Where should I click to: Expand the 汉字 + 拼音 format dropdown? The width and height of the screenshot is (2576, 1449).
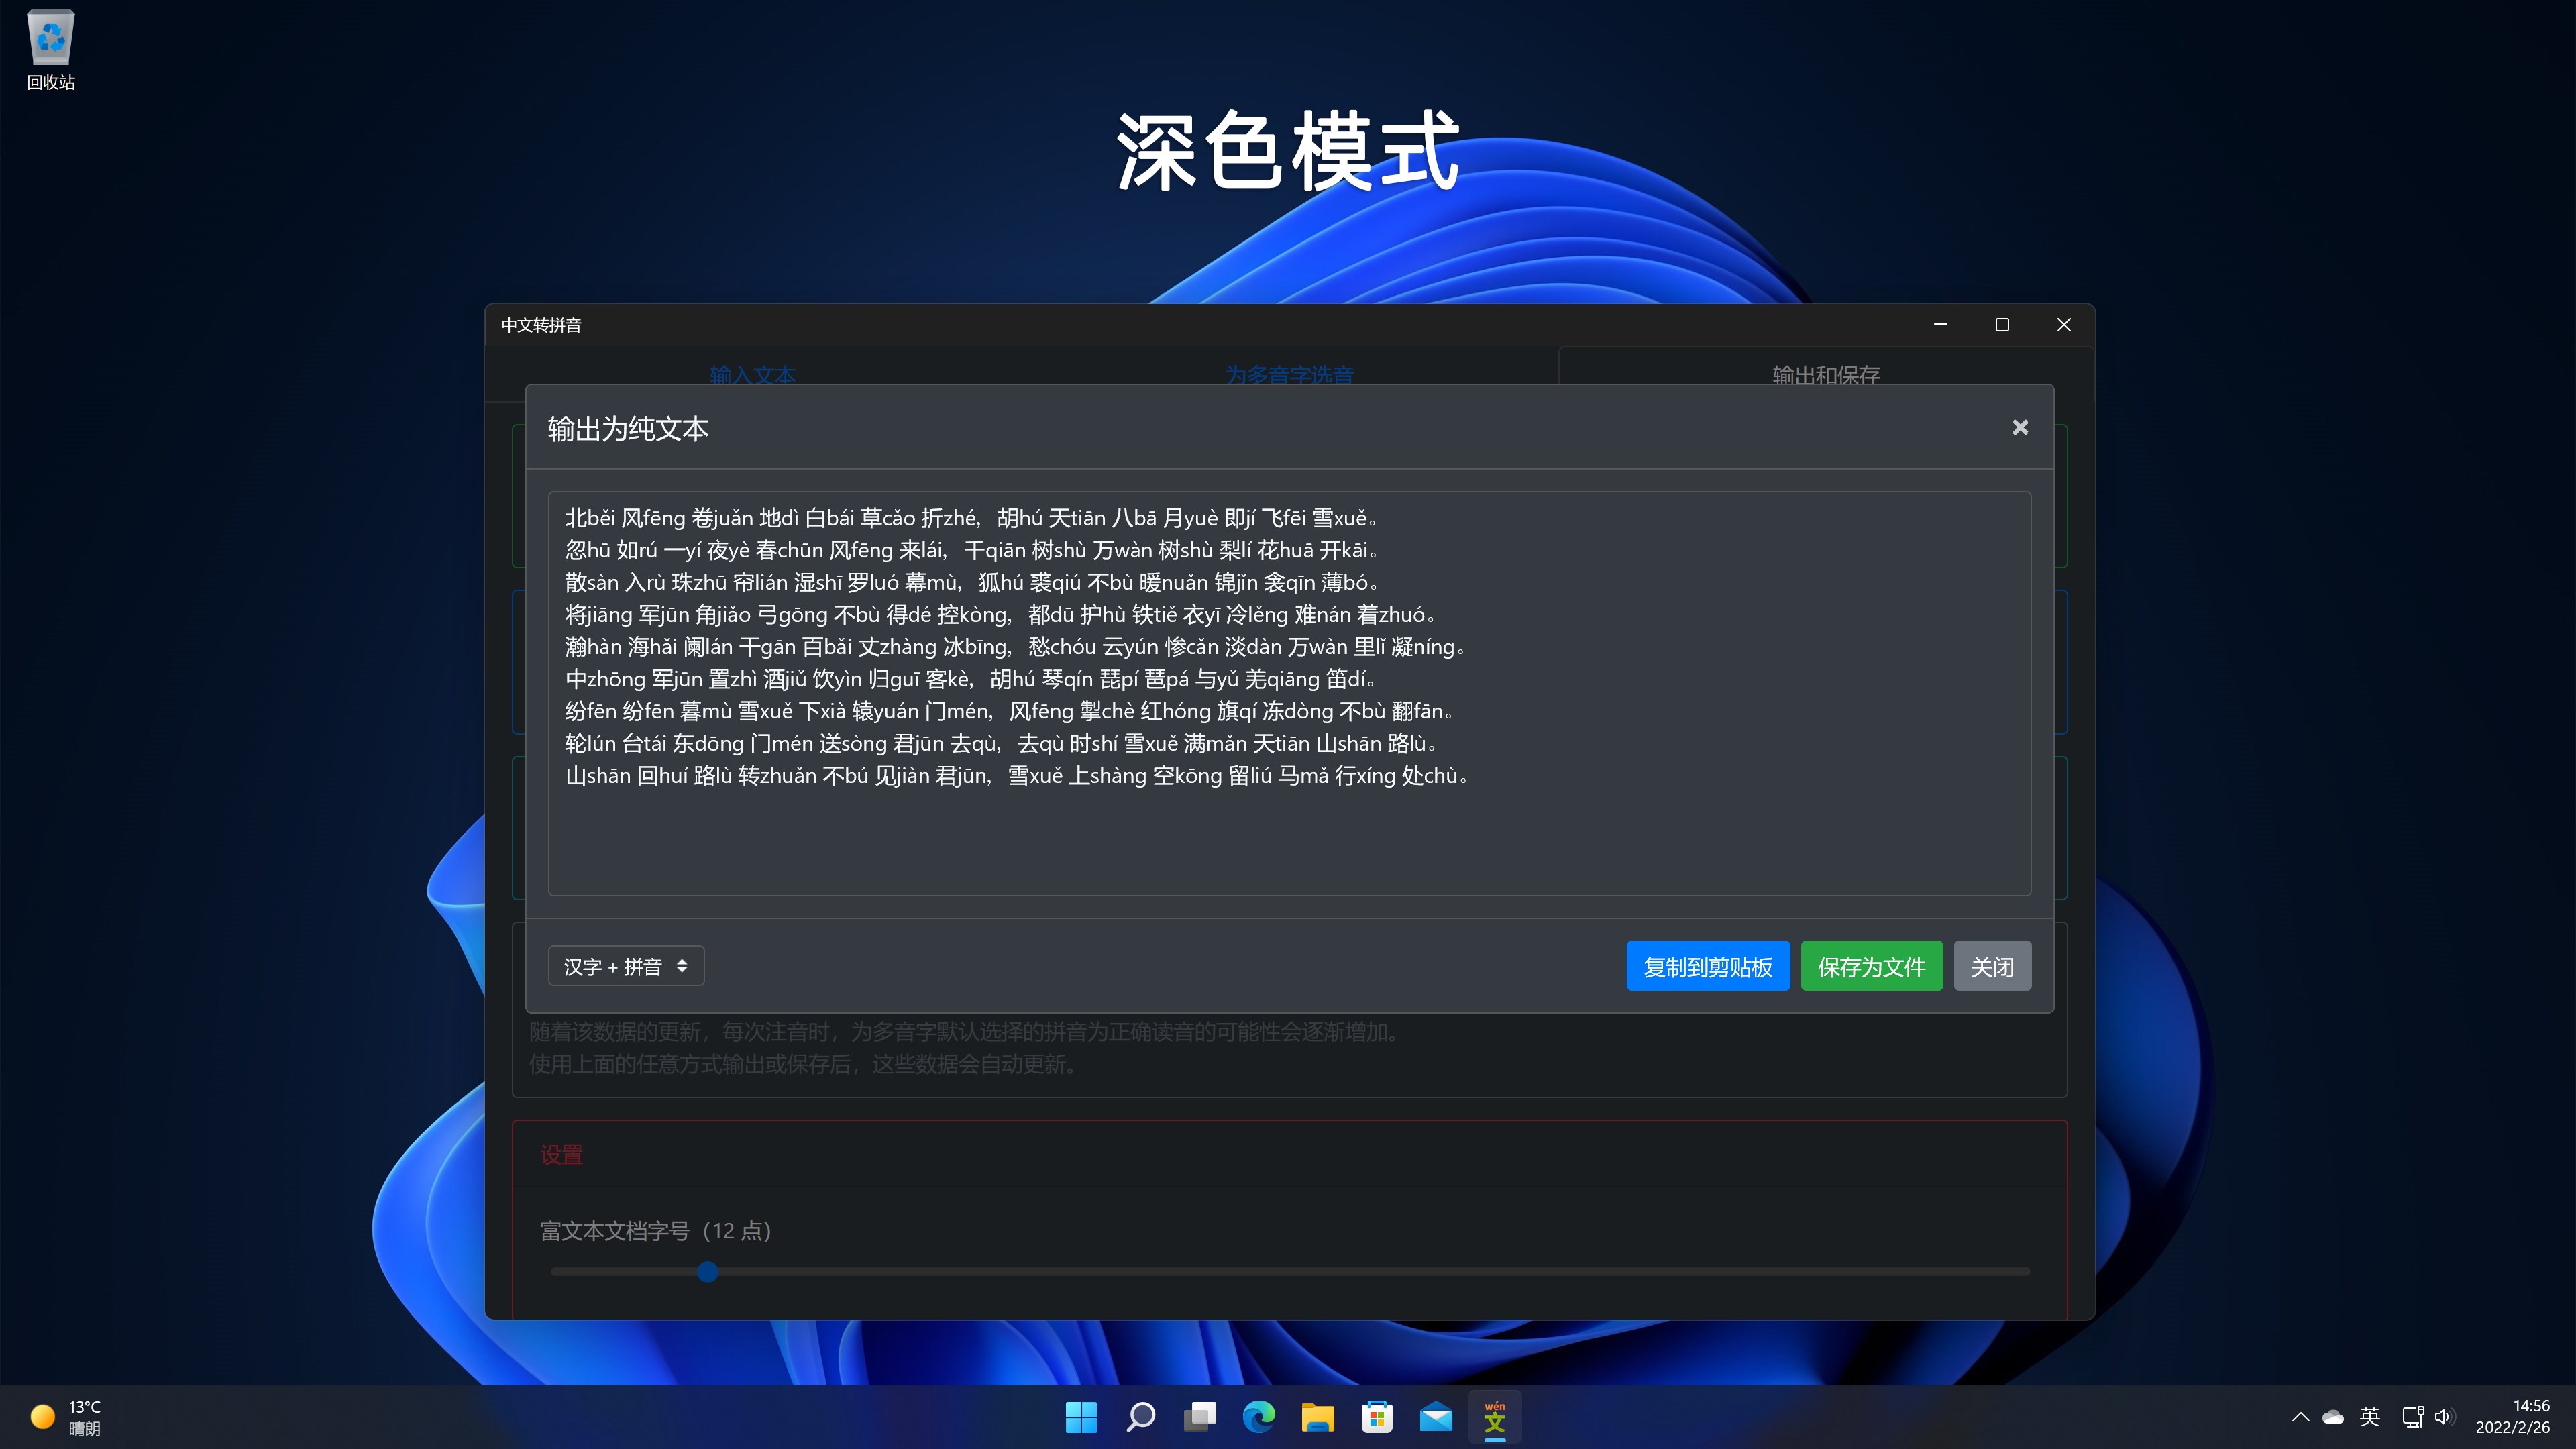(x=625, y=966)
